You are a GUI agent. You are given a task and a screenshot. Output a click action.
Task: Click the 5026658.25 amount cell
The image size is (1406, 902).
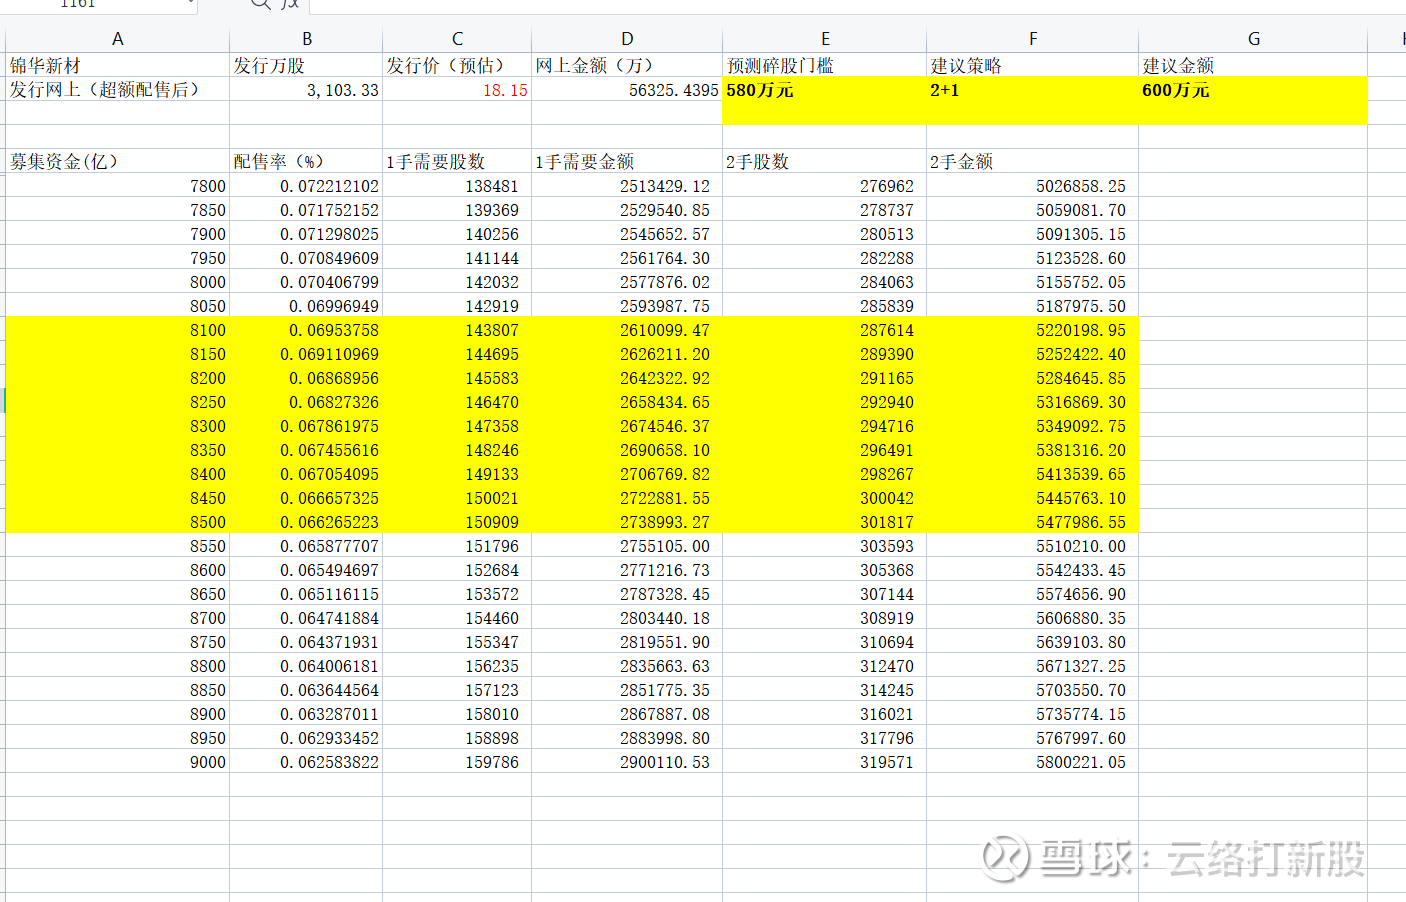click(x=1033, y=185)
